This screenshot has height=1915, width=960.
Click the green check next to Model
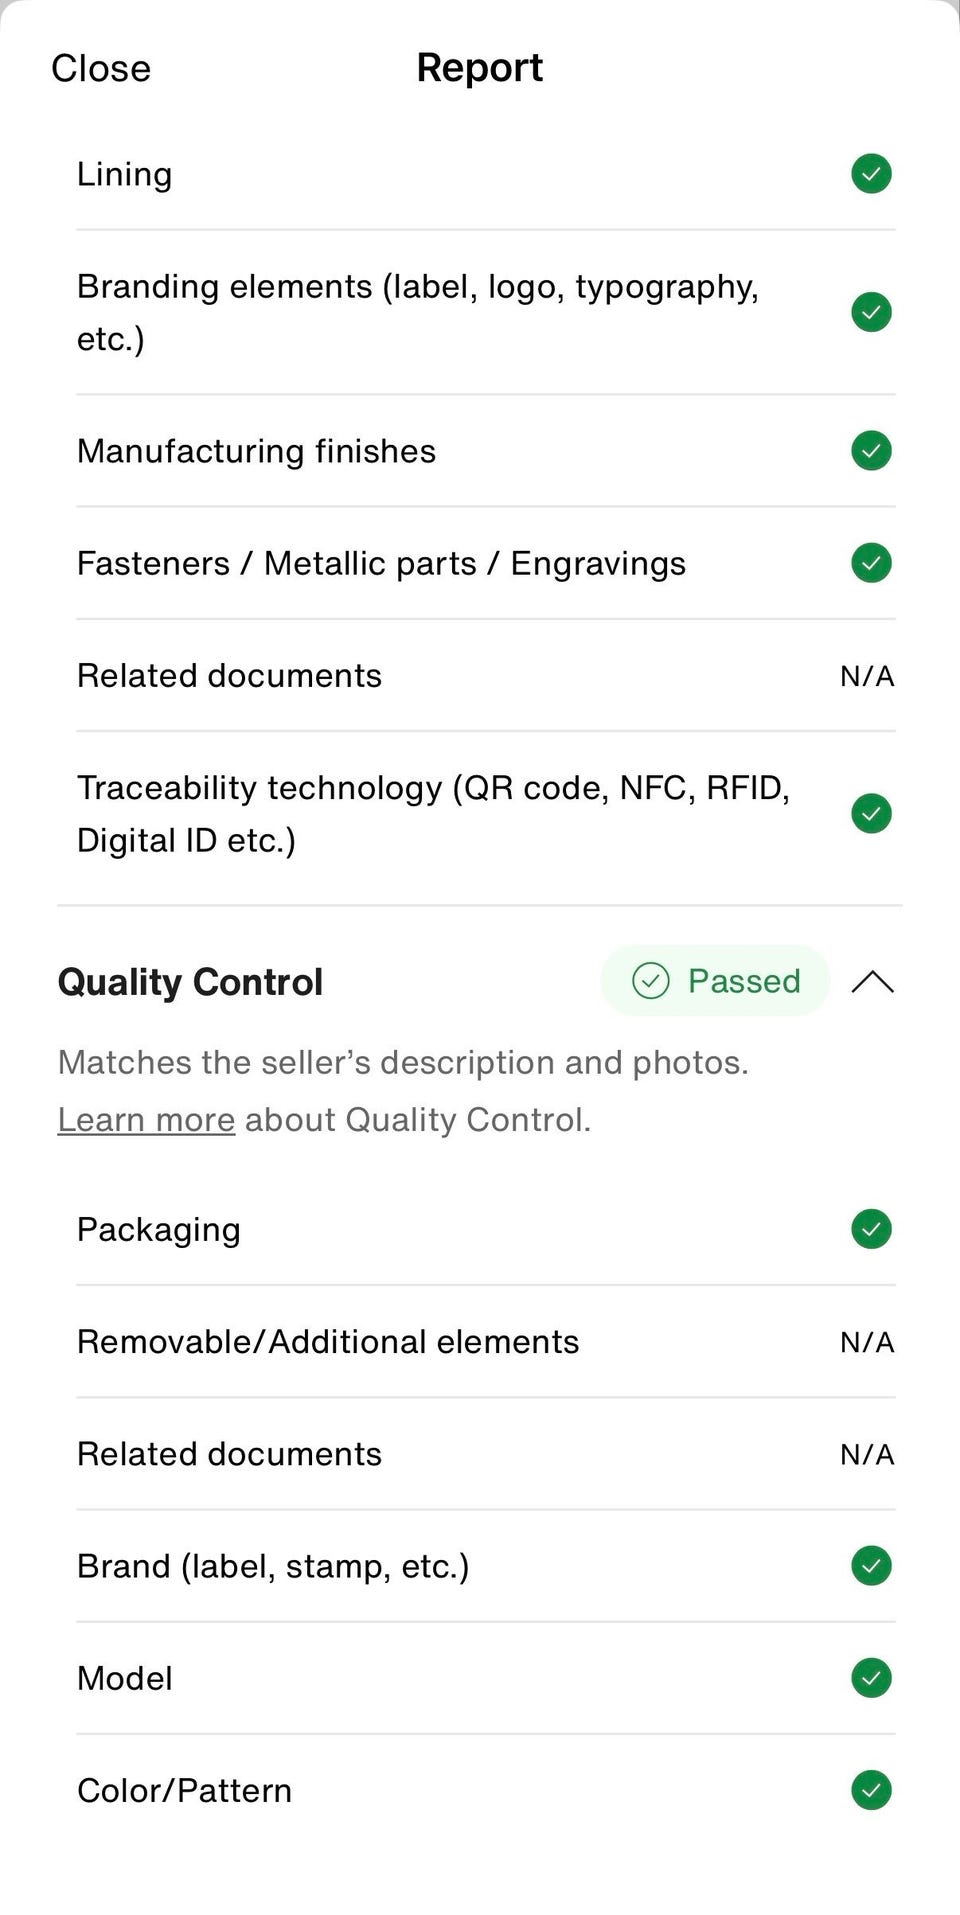(871, 1678)
